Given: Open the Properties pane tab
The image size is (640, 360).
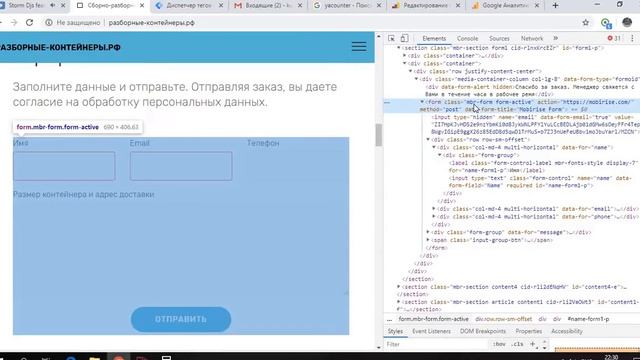Looking at the screenshot, I should [529, 331].
